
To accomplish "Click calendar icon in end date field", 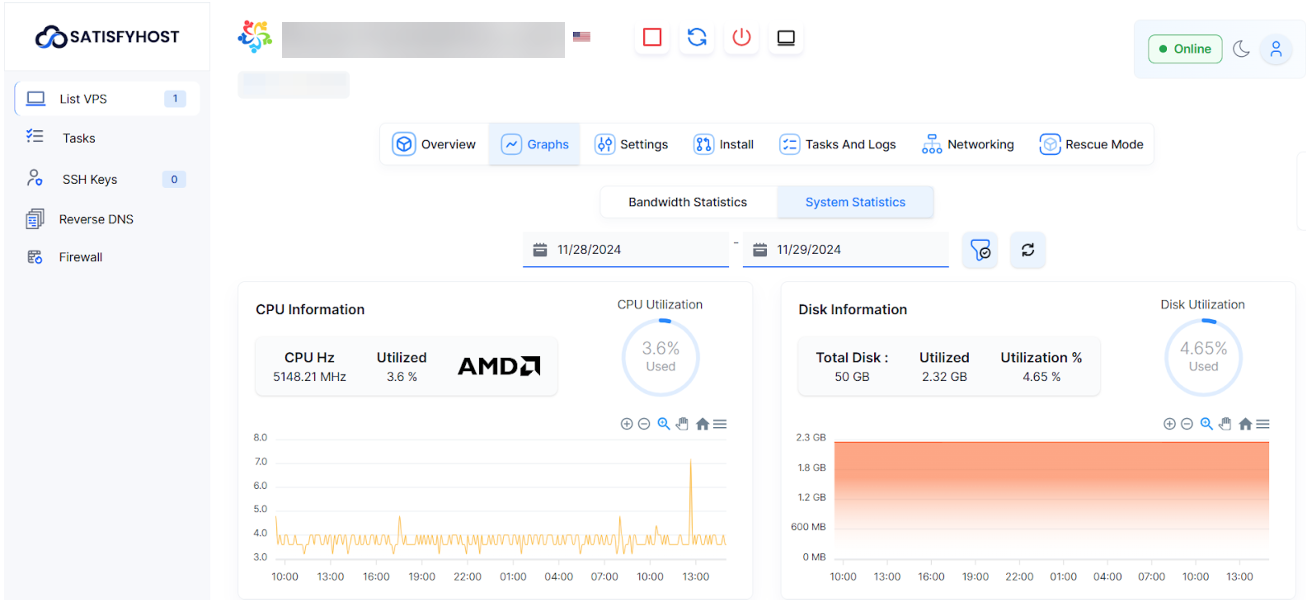I will (x=760, y=249).
